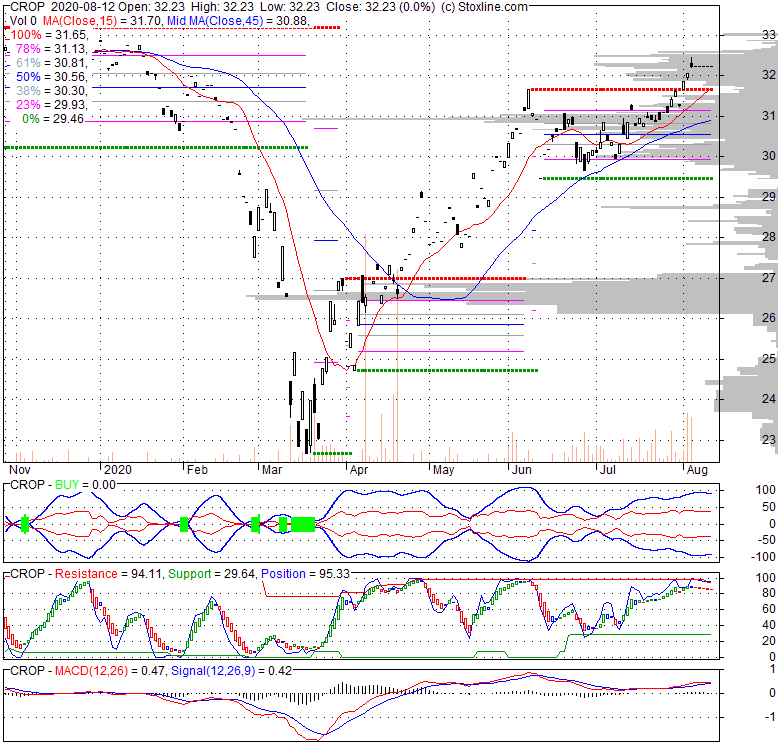780x745 pixels.
Task: Click the 'Jul' label on time axis
Action: [608, 470]
